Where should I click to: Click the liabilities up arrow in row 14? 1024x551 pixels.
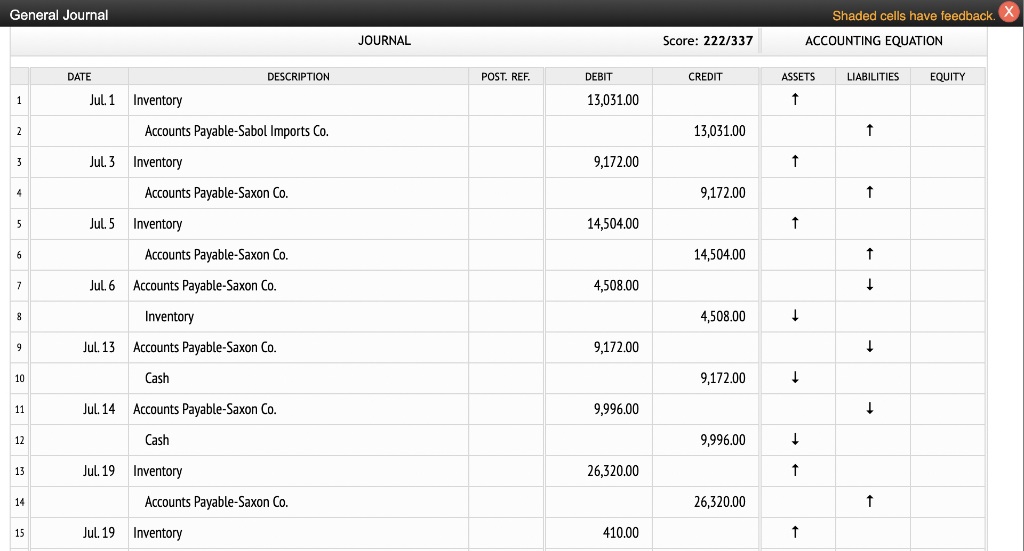click(869, 501)
